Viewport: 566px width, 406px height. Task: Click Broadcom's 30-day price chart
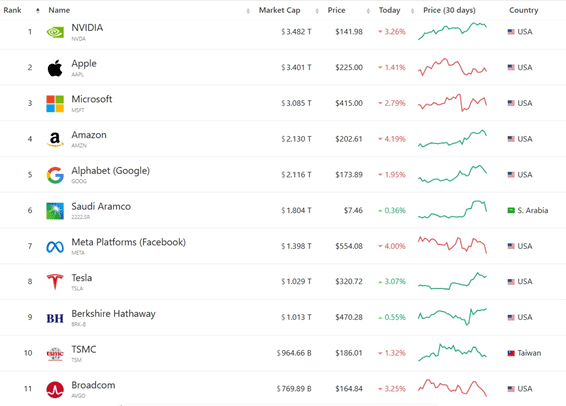pos(452,388)
